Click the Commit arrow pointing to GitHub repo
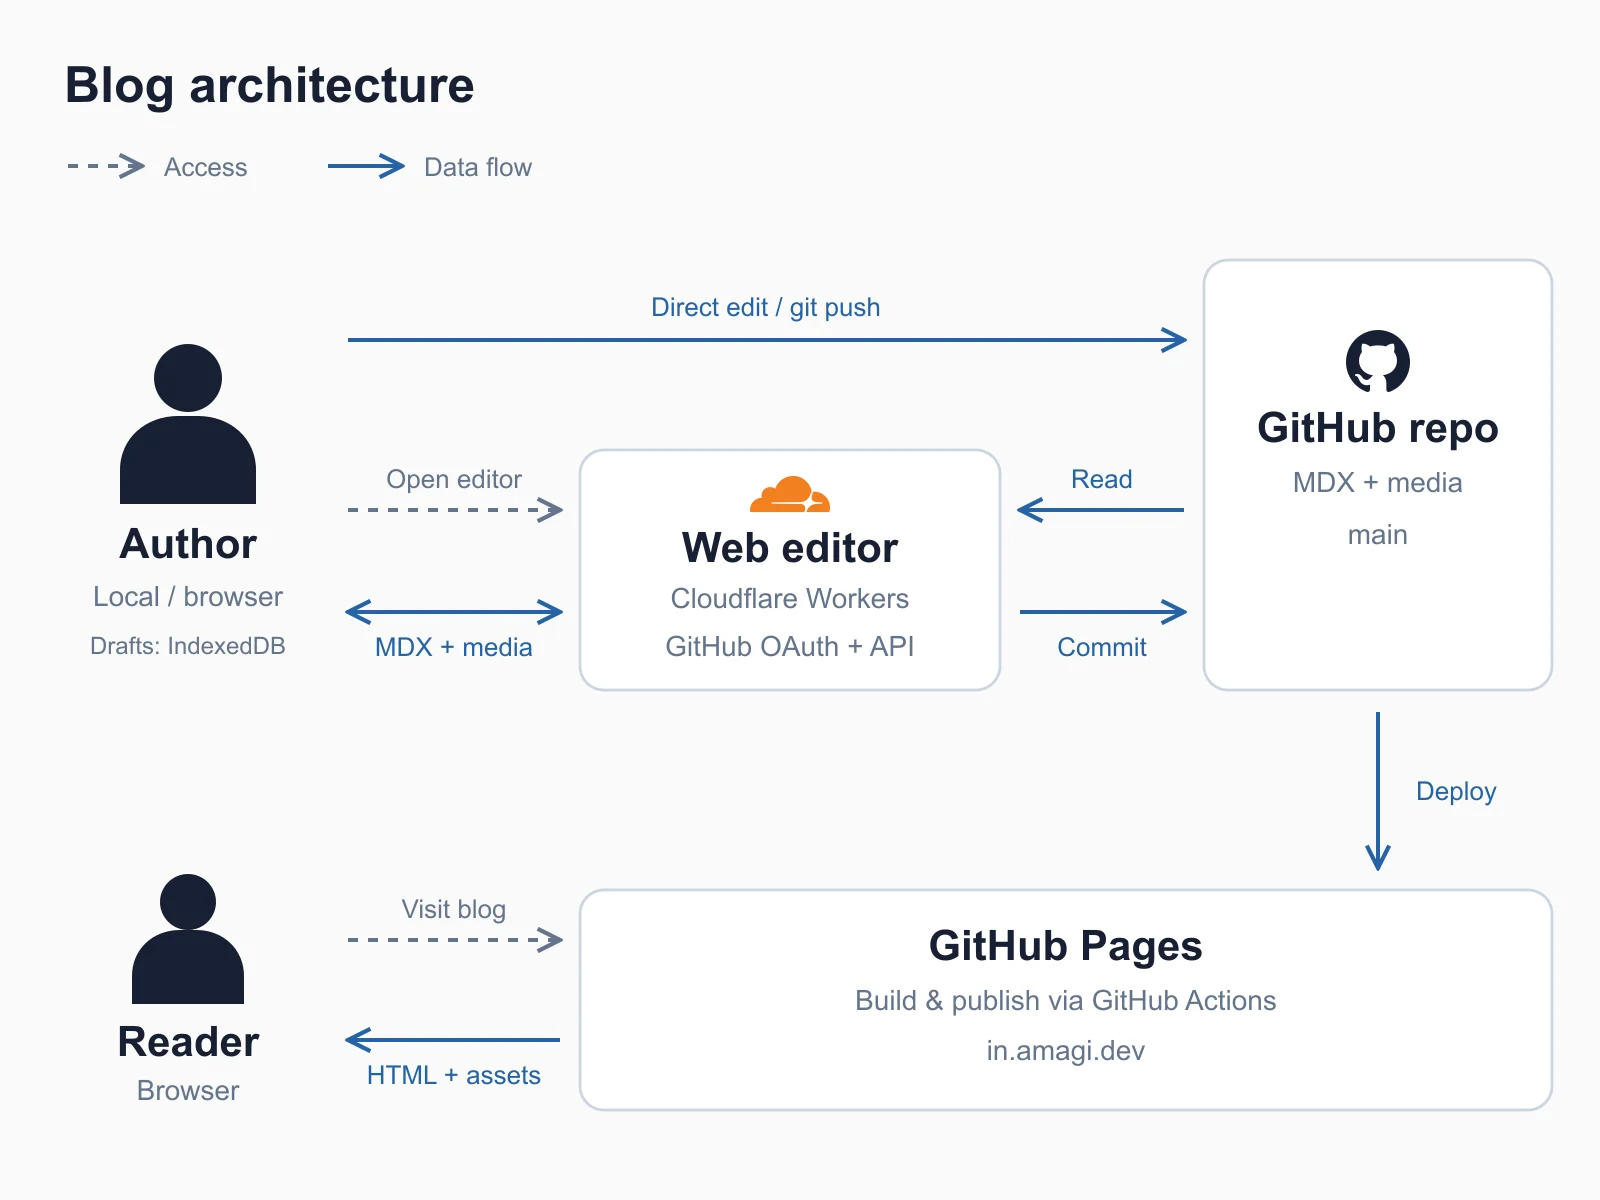This screenshot has width=1600, height=1200. coord(1103,612)
